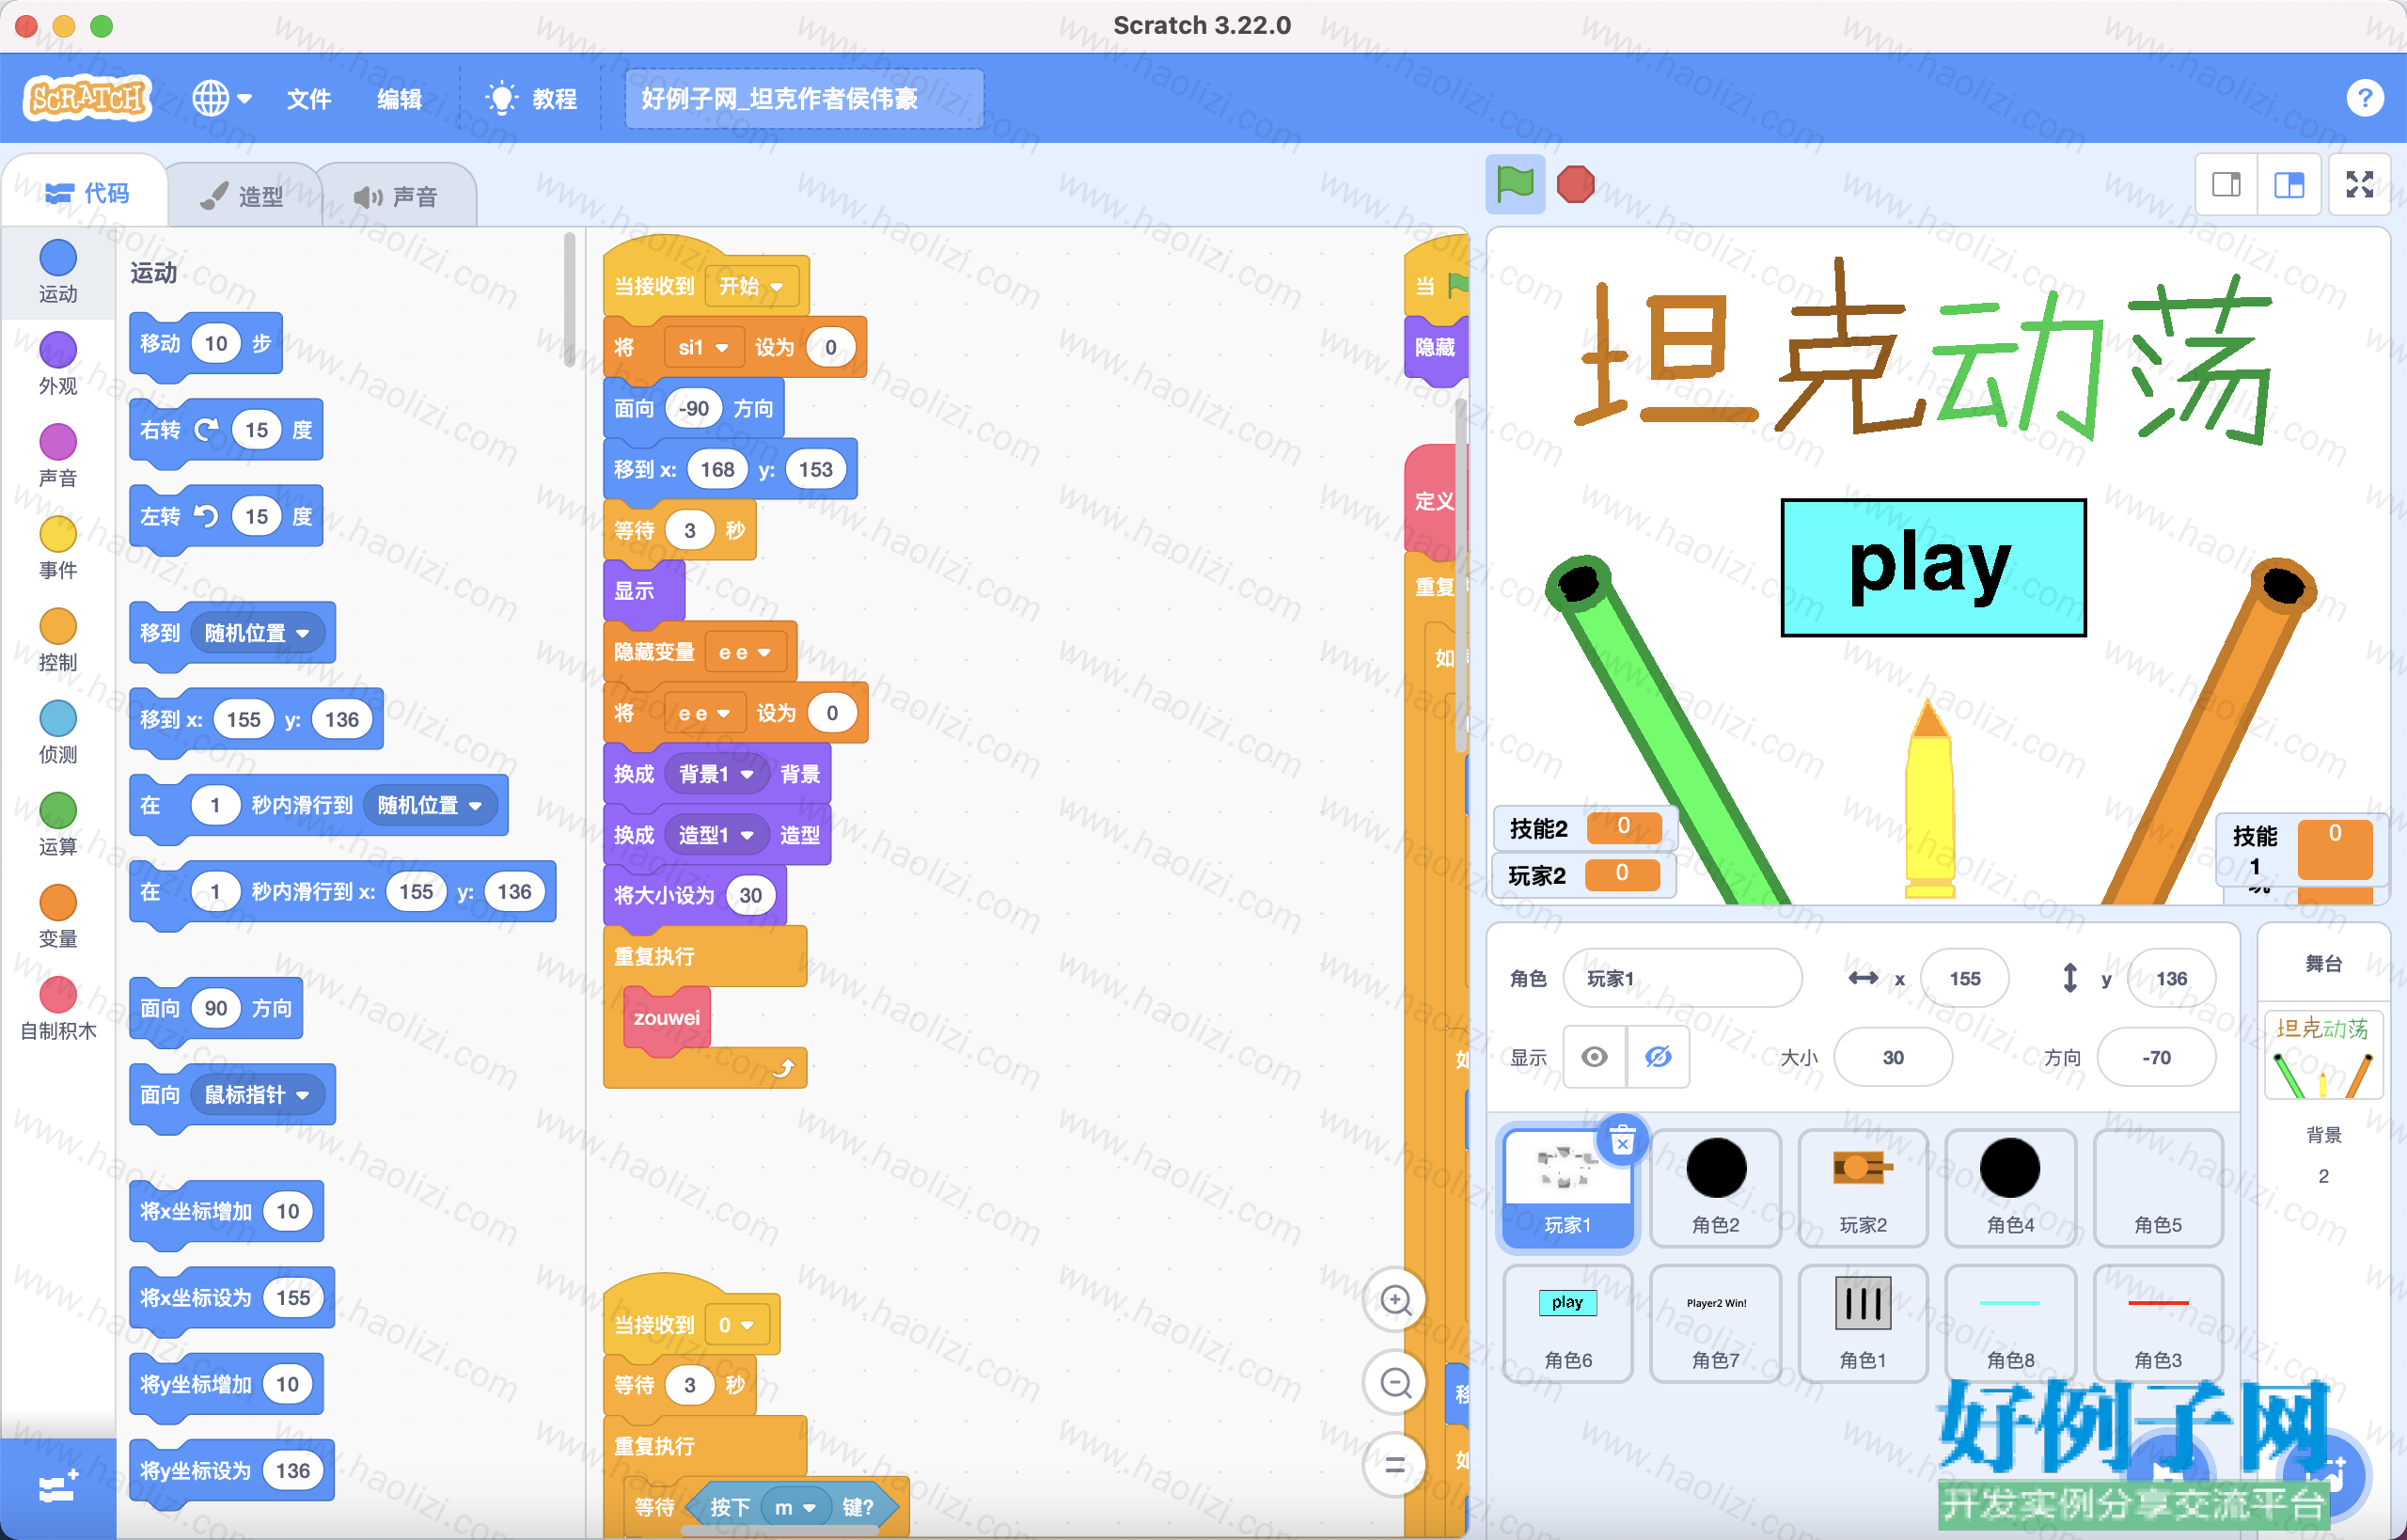Switch to small stage layout

pyautogui.click(x=2226, y=184)
